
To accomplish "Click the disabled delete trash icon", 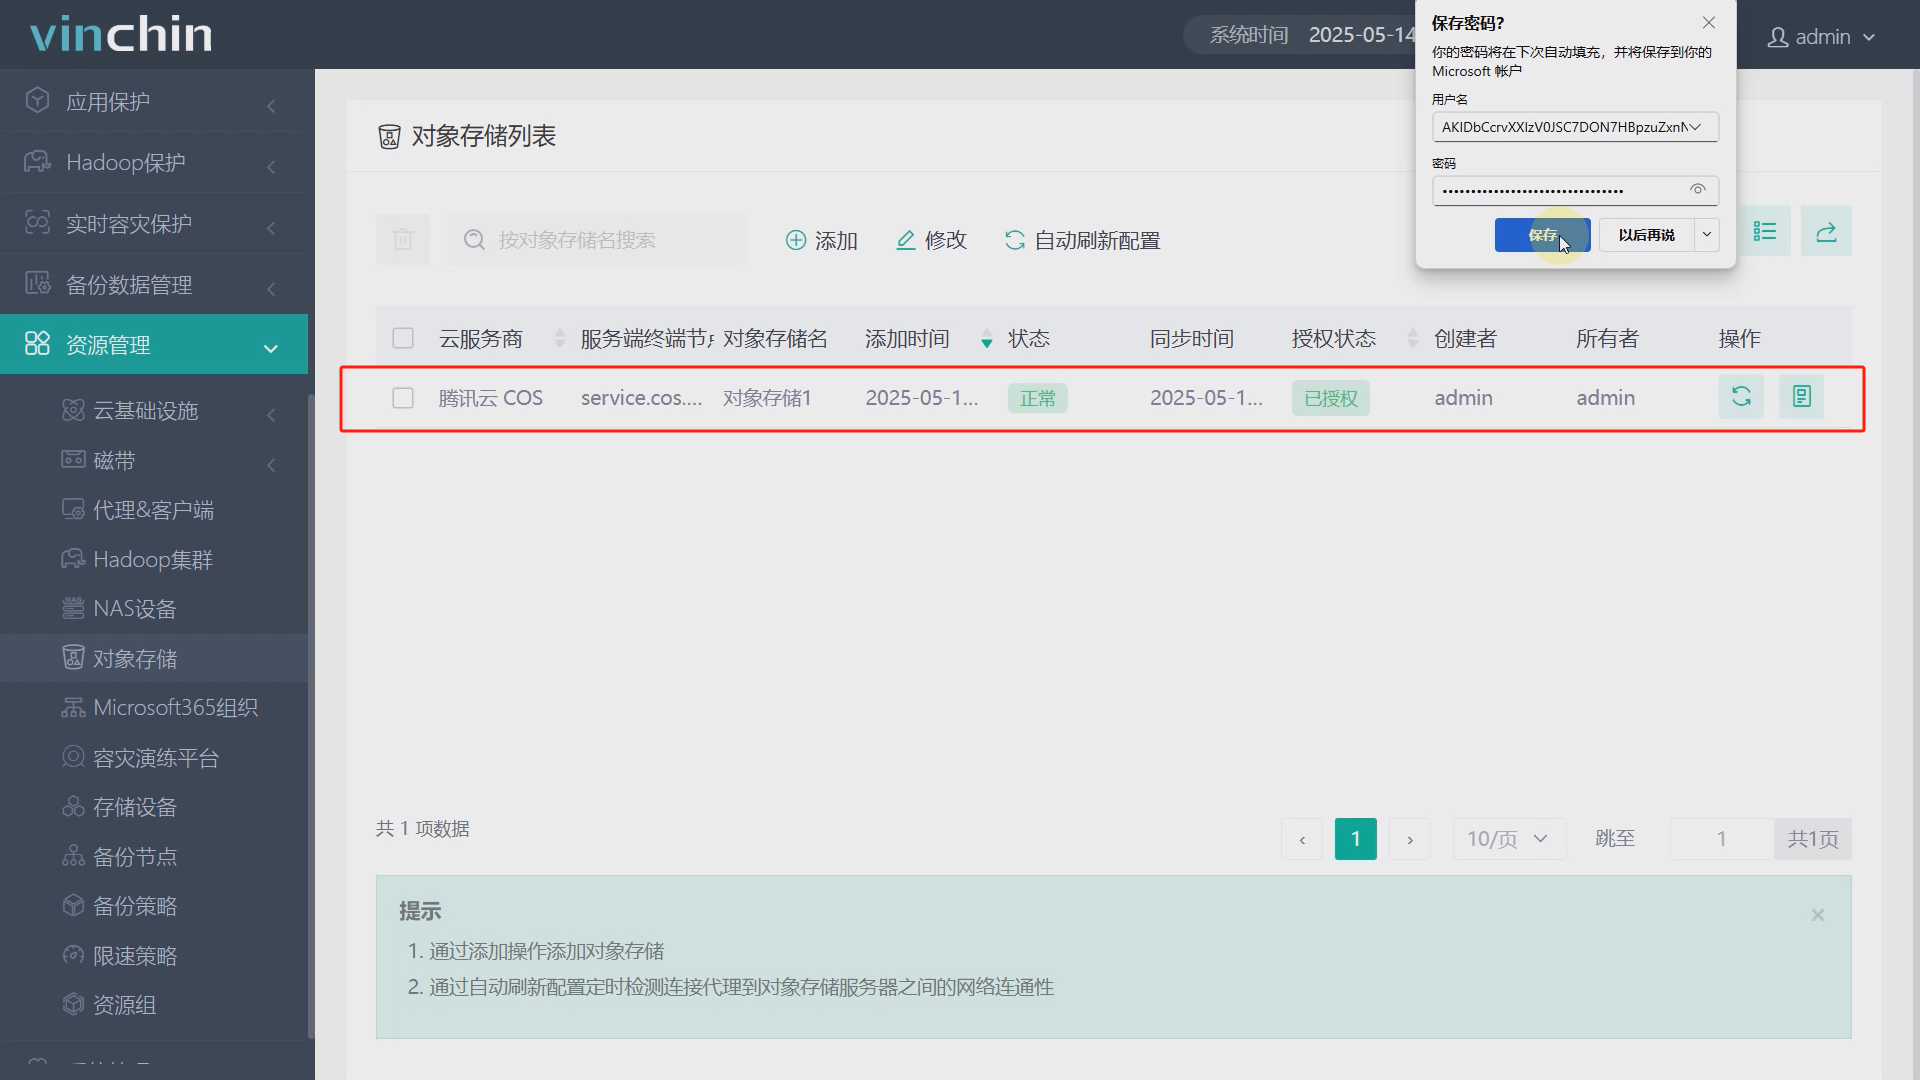I will point(402,240).
